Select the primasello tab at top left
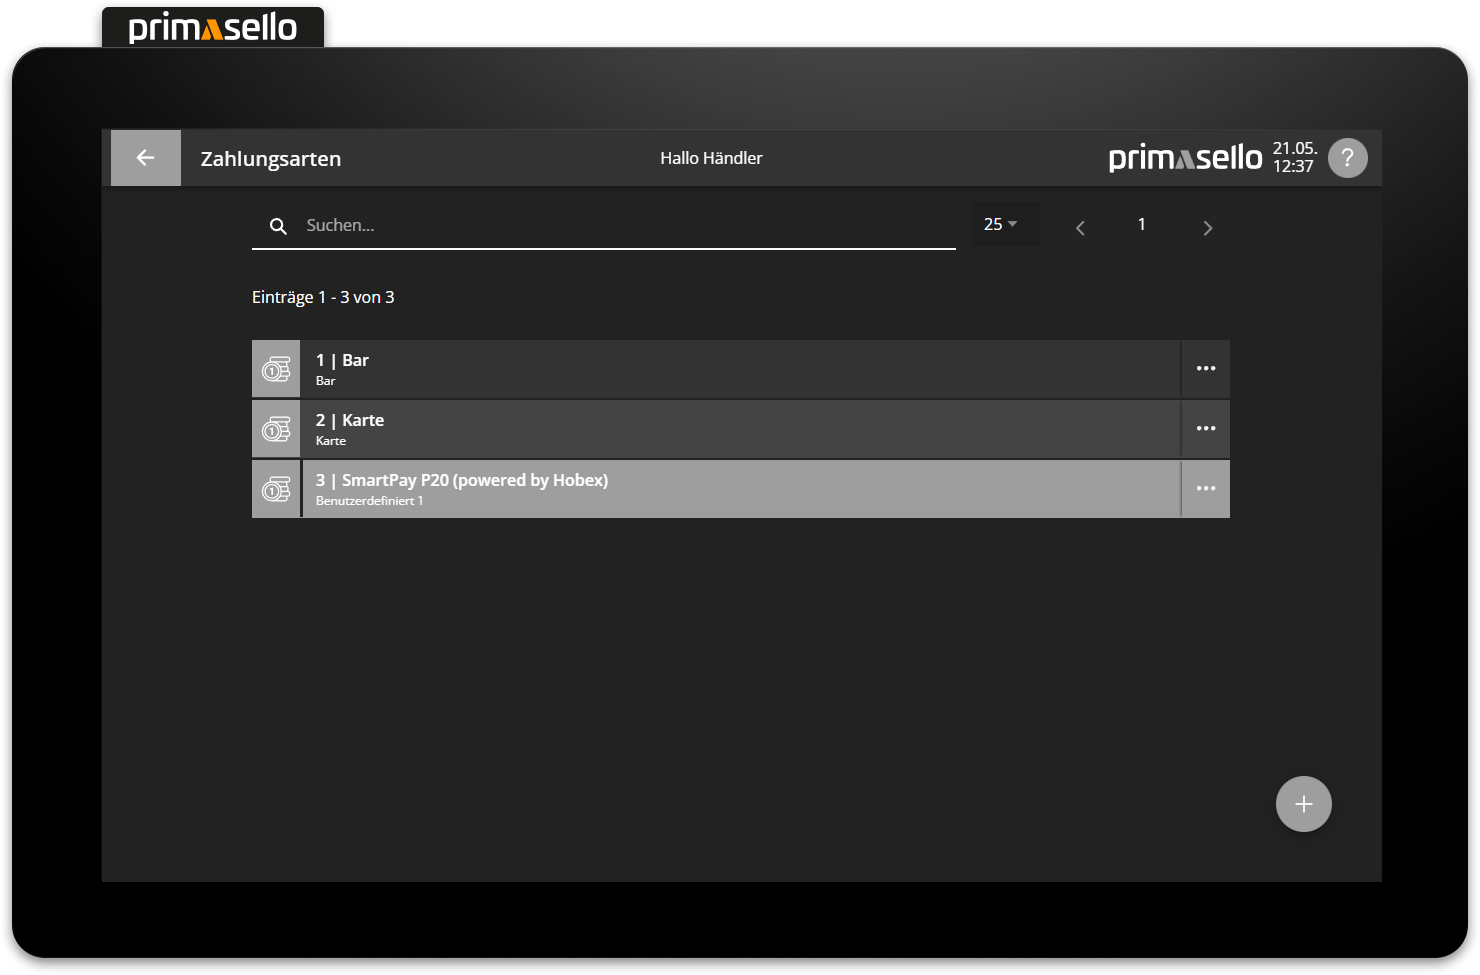 coord(213,28)
